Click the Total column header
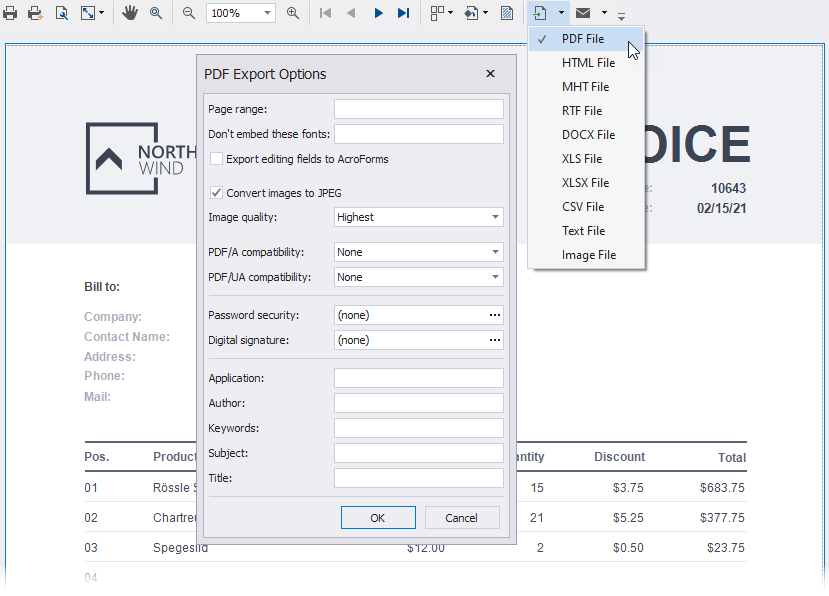This screenshot has width=829, height=596. click(732, 457)
